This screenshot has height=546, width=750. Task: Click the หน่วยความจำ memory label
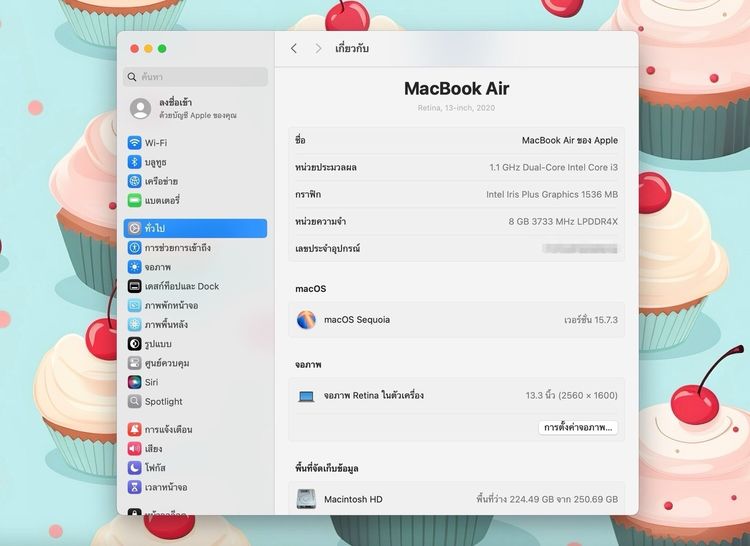tap(320, 221)
